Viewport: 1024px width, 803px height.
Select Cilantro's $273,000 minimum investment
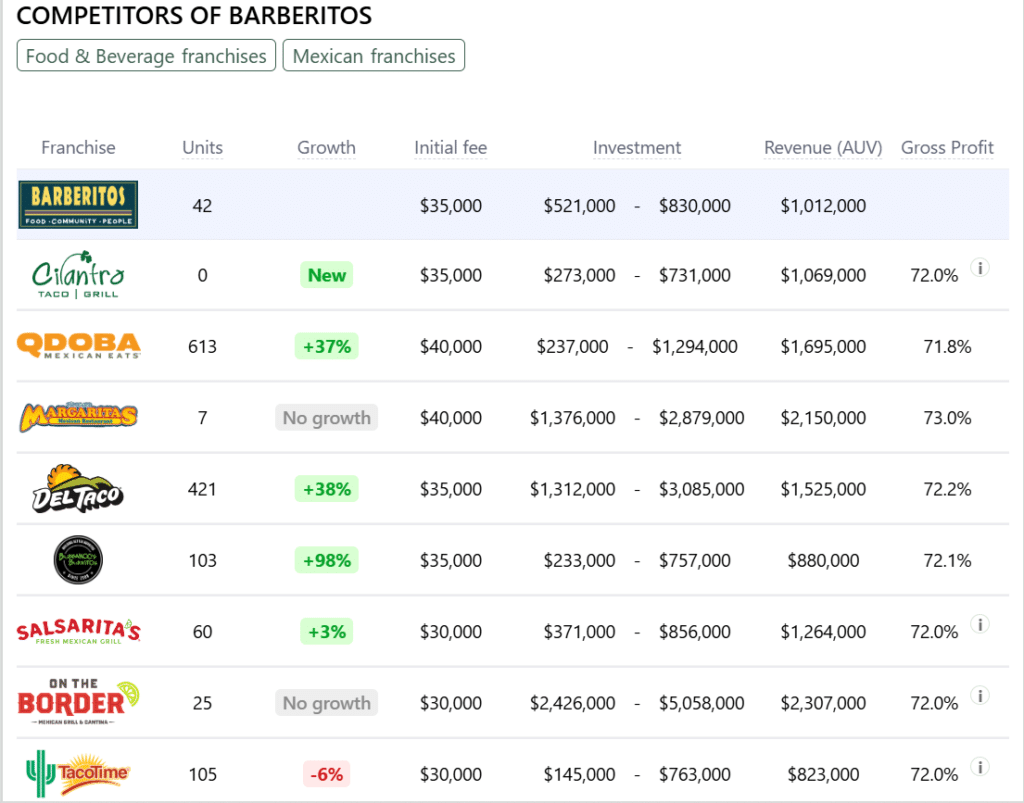point(579,275)
